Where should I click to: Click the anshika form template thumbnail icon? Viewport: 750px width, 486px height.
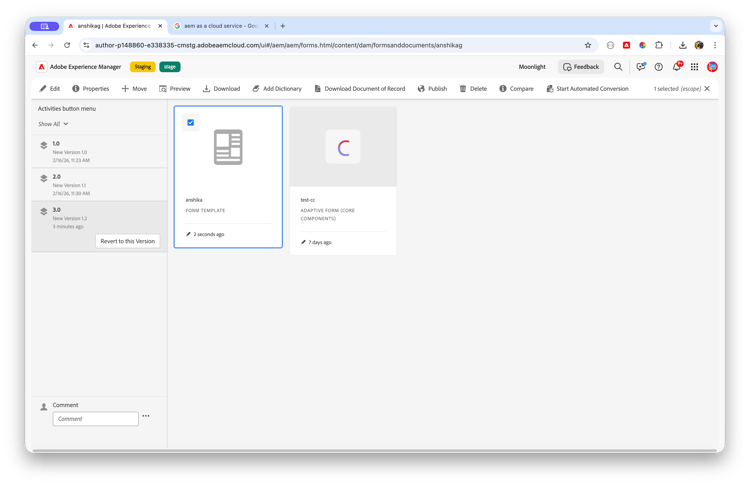tap(228, 147)
